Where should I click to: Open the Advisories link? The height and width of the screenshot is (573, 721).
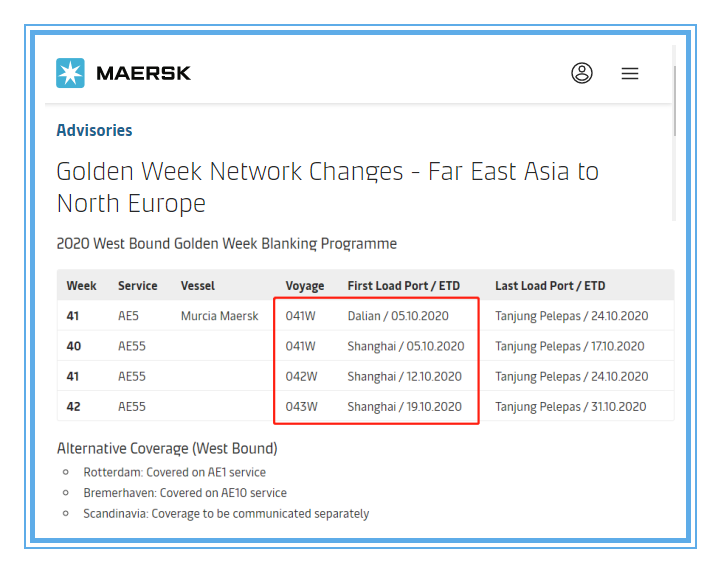[94, 130]
